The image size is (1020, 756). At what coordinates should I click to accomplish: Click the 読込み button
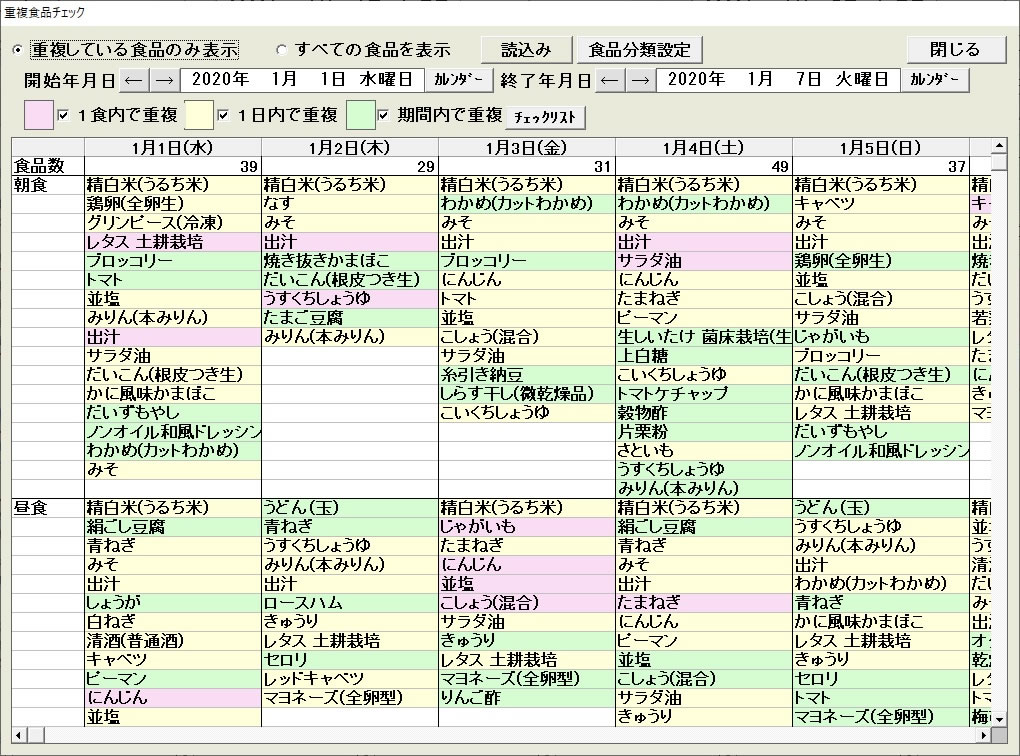[526, 50]
